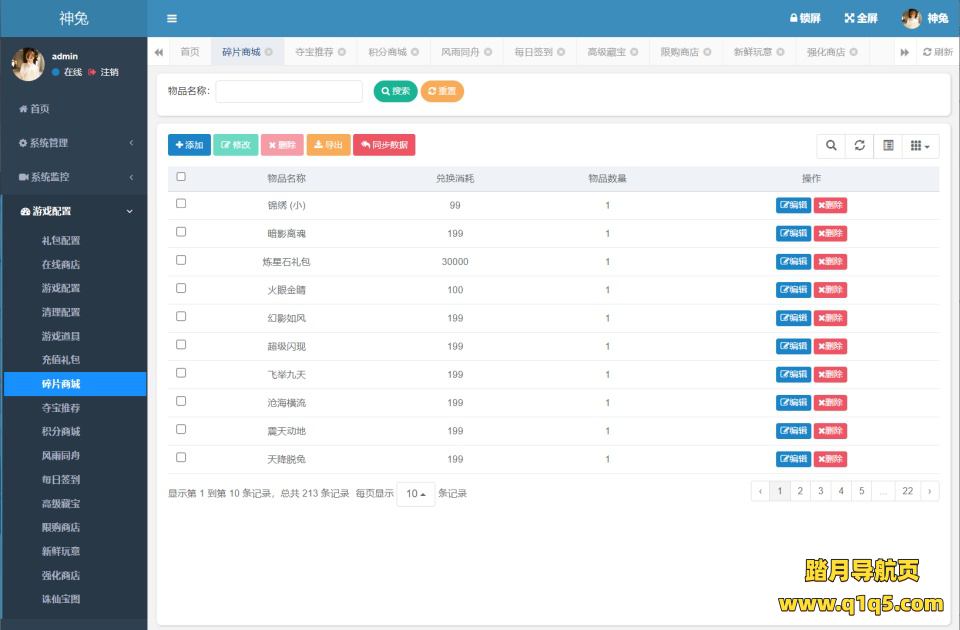Click the blue 添加 button
The height and width of the screenshot is (630, 960).
pyautogui.click(x=189, y=145)
